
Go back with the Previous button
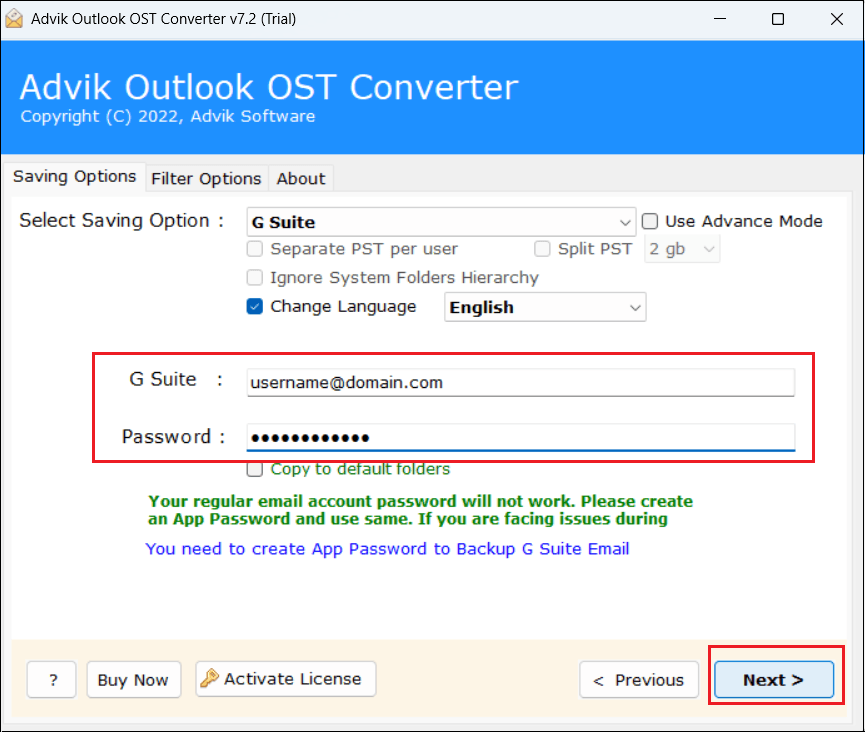638,680
